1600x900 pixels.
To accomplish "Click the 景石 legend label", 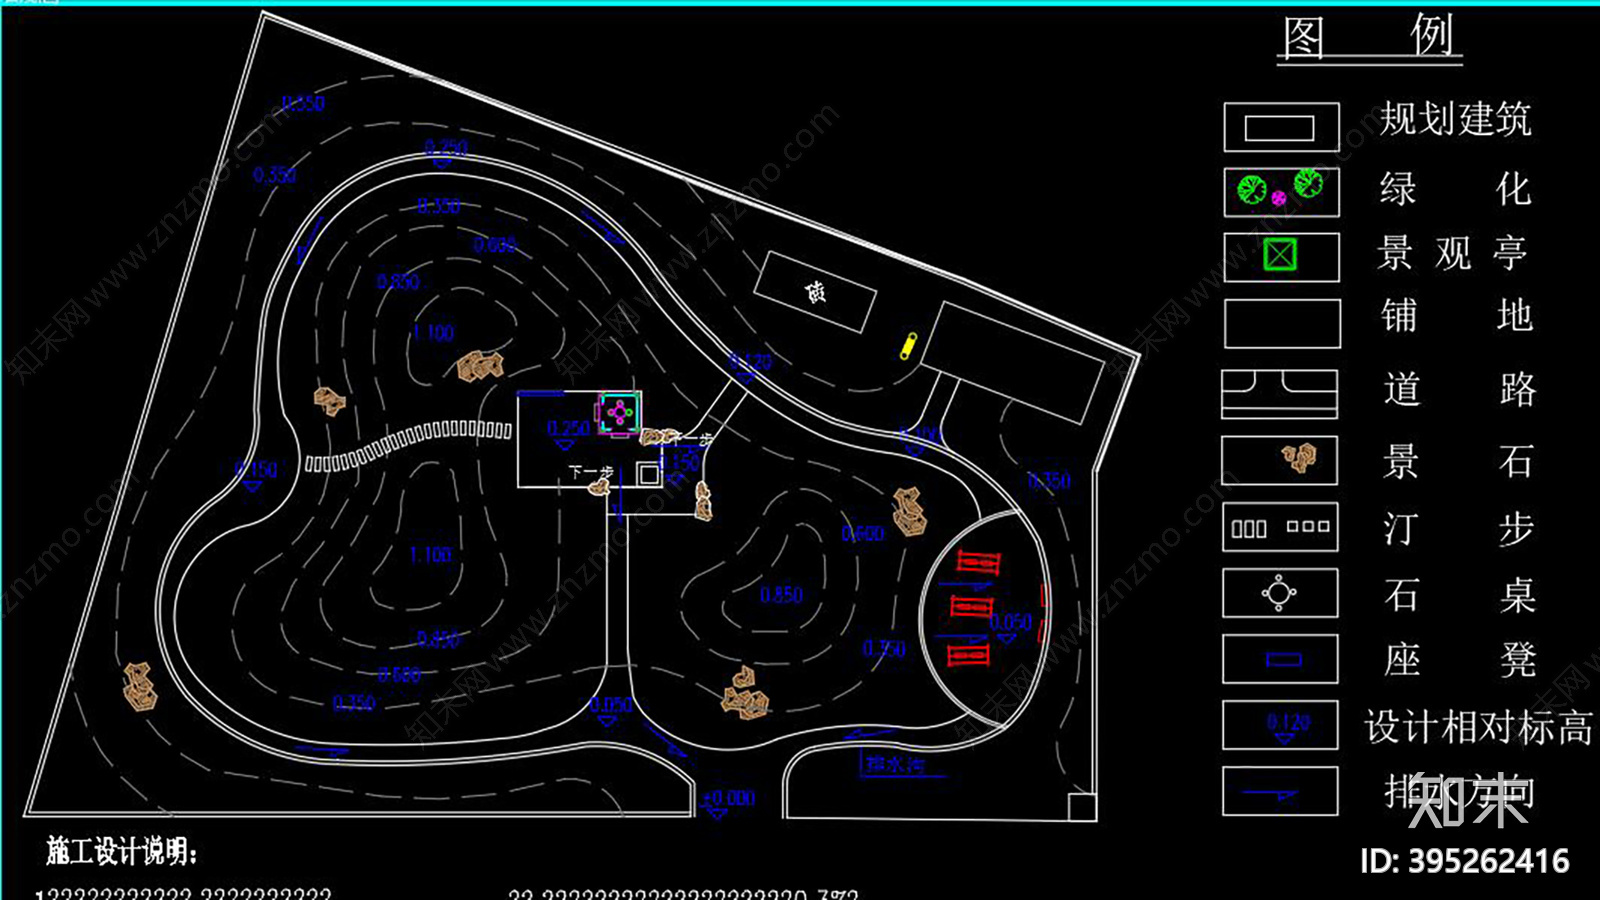I will (x=1458, y=461).
